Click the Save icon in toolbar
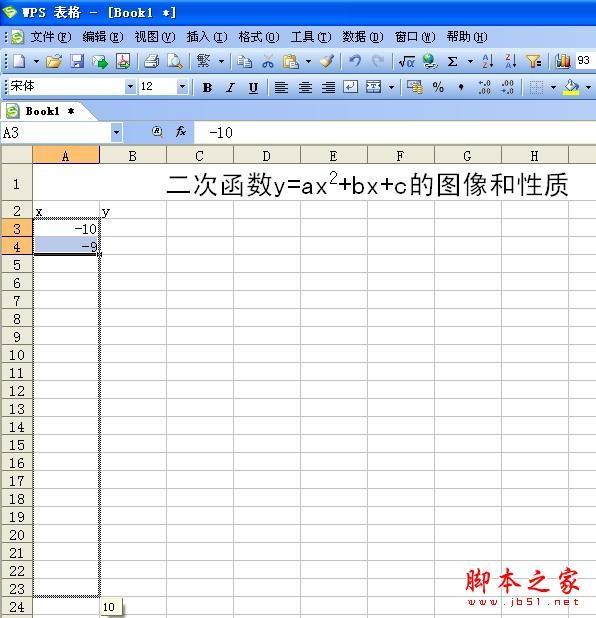This screenshot has width=596, height=618. pyautogui.click(x=77, y=61)
